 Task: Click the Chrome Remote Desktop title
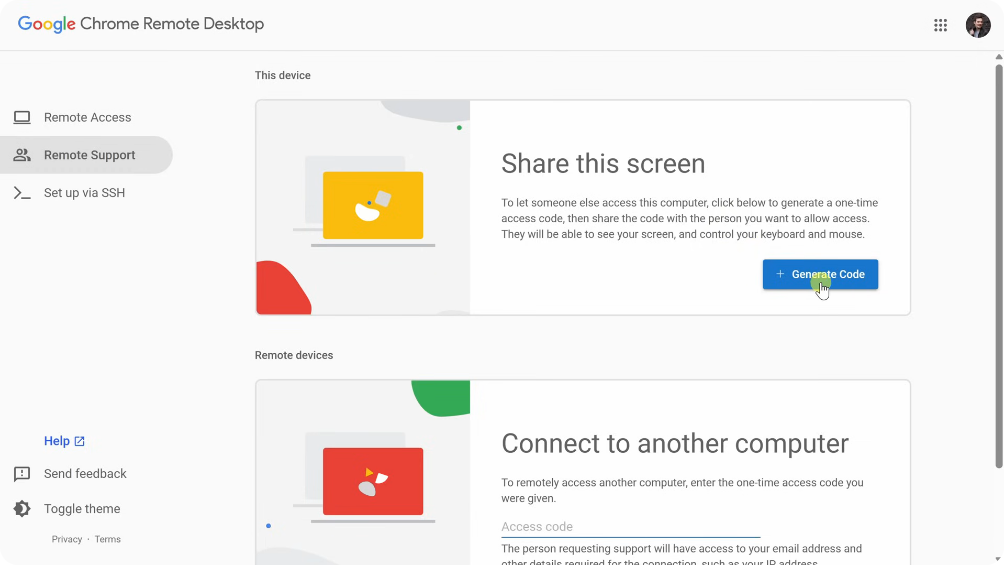(172, 24)
